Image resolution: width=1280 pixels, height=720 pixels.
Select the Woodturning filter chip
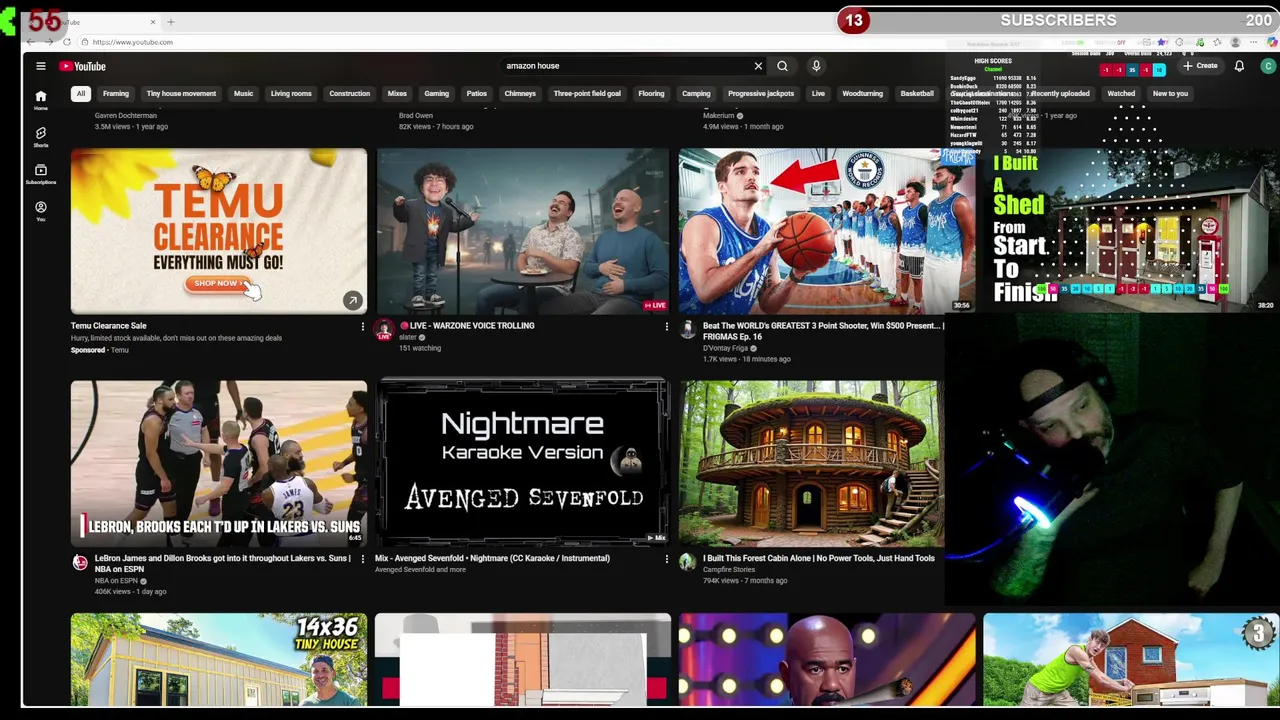coord(862,93)
